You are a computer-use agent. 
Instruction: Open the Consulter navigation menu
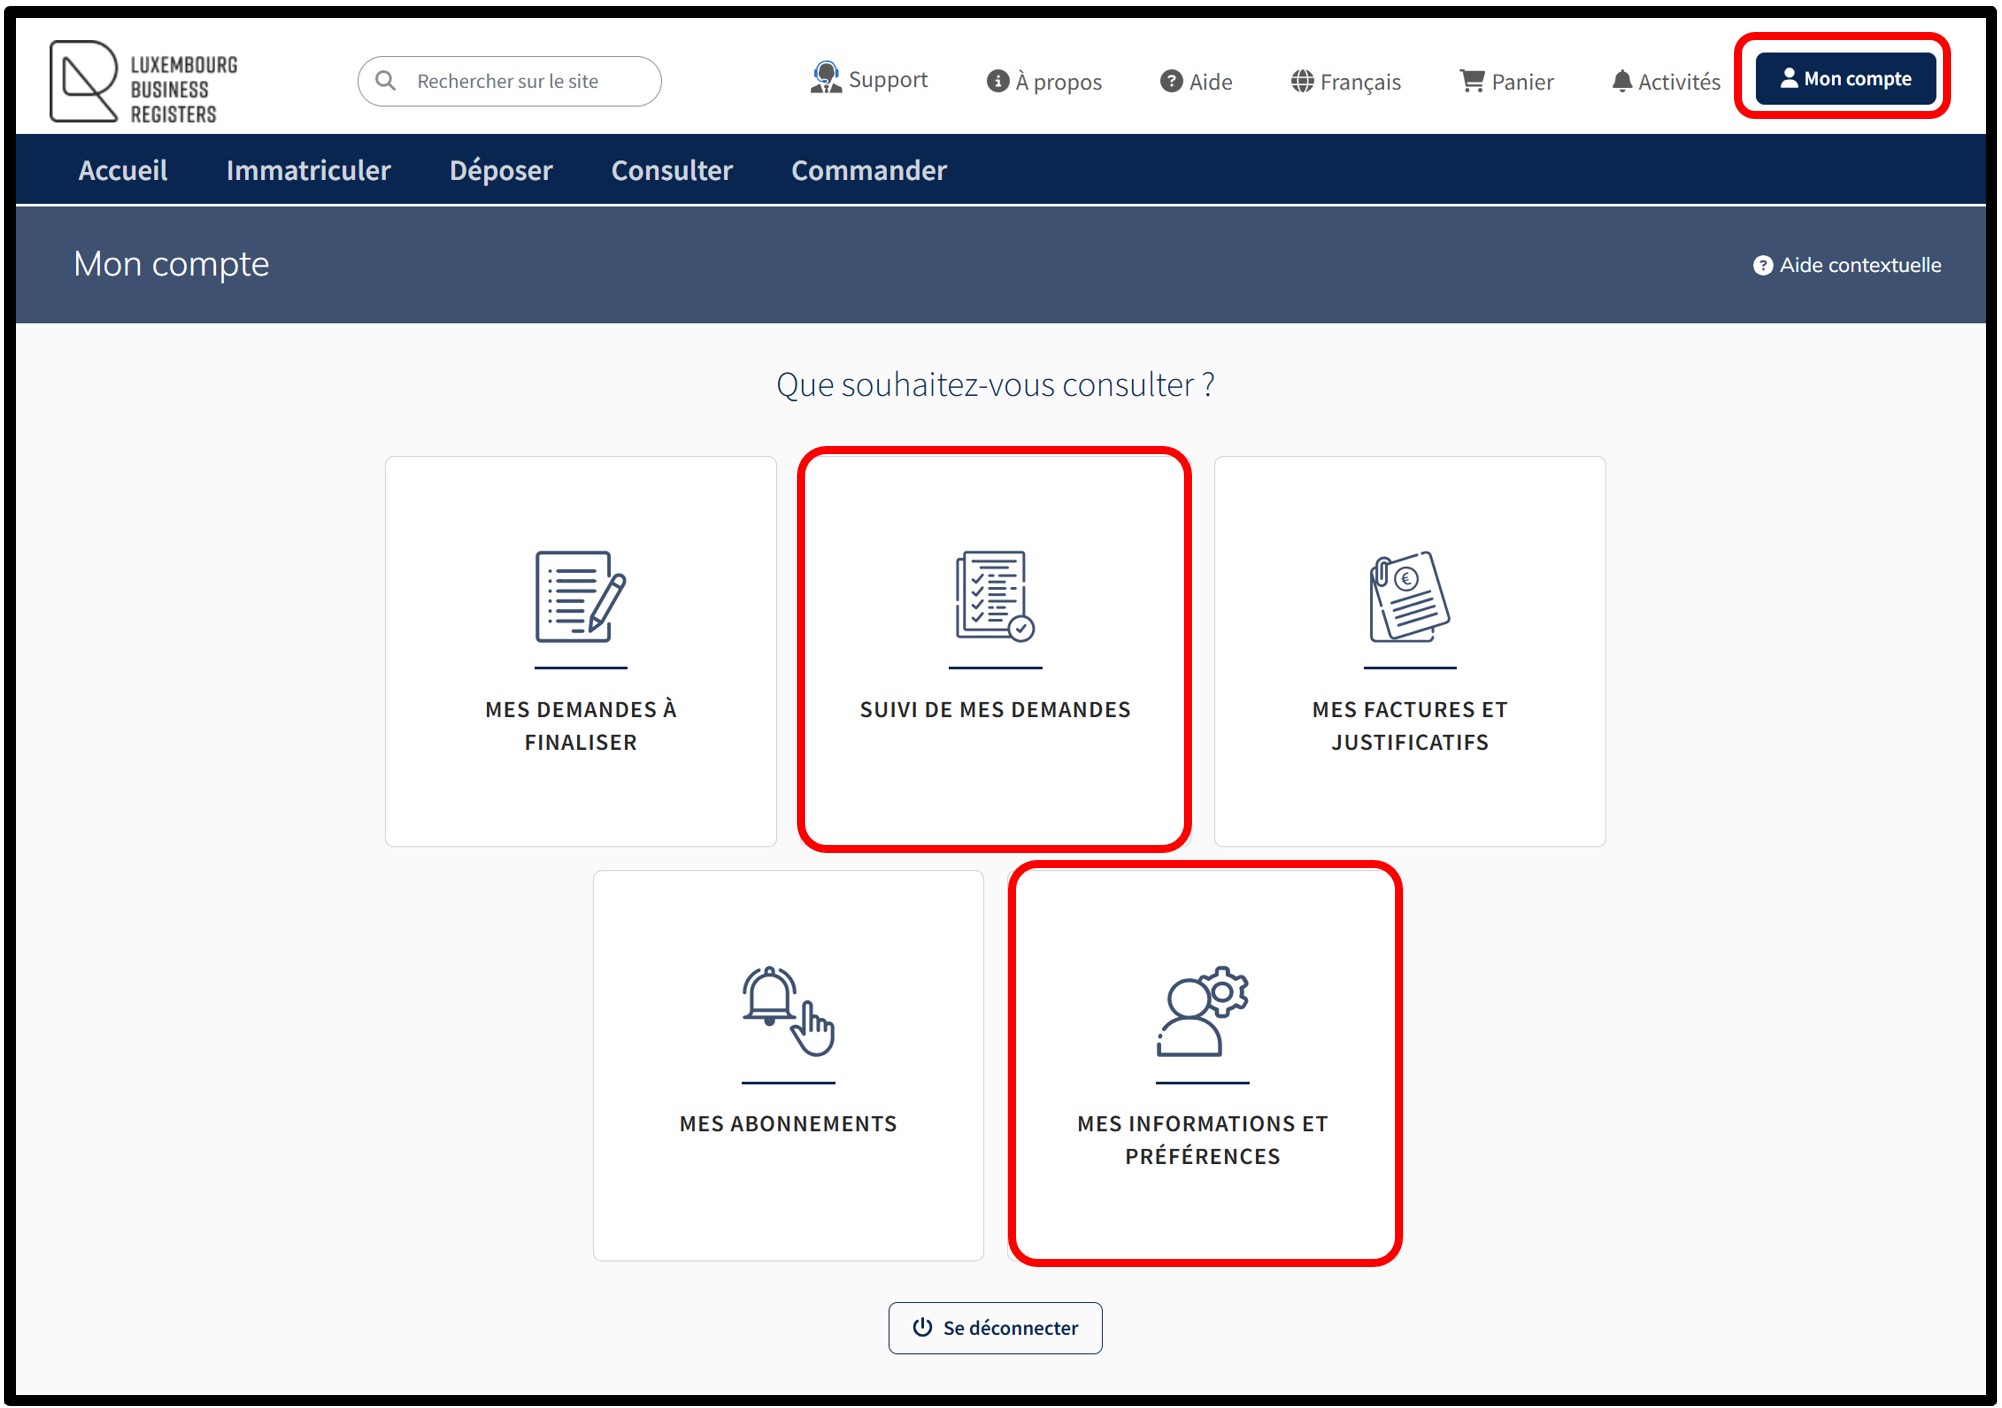point(672,171)
